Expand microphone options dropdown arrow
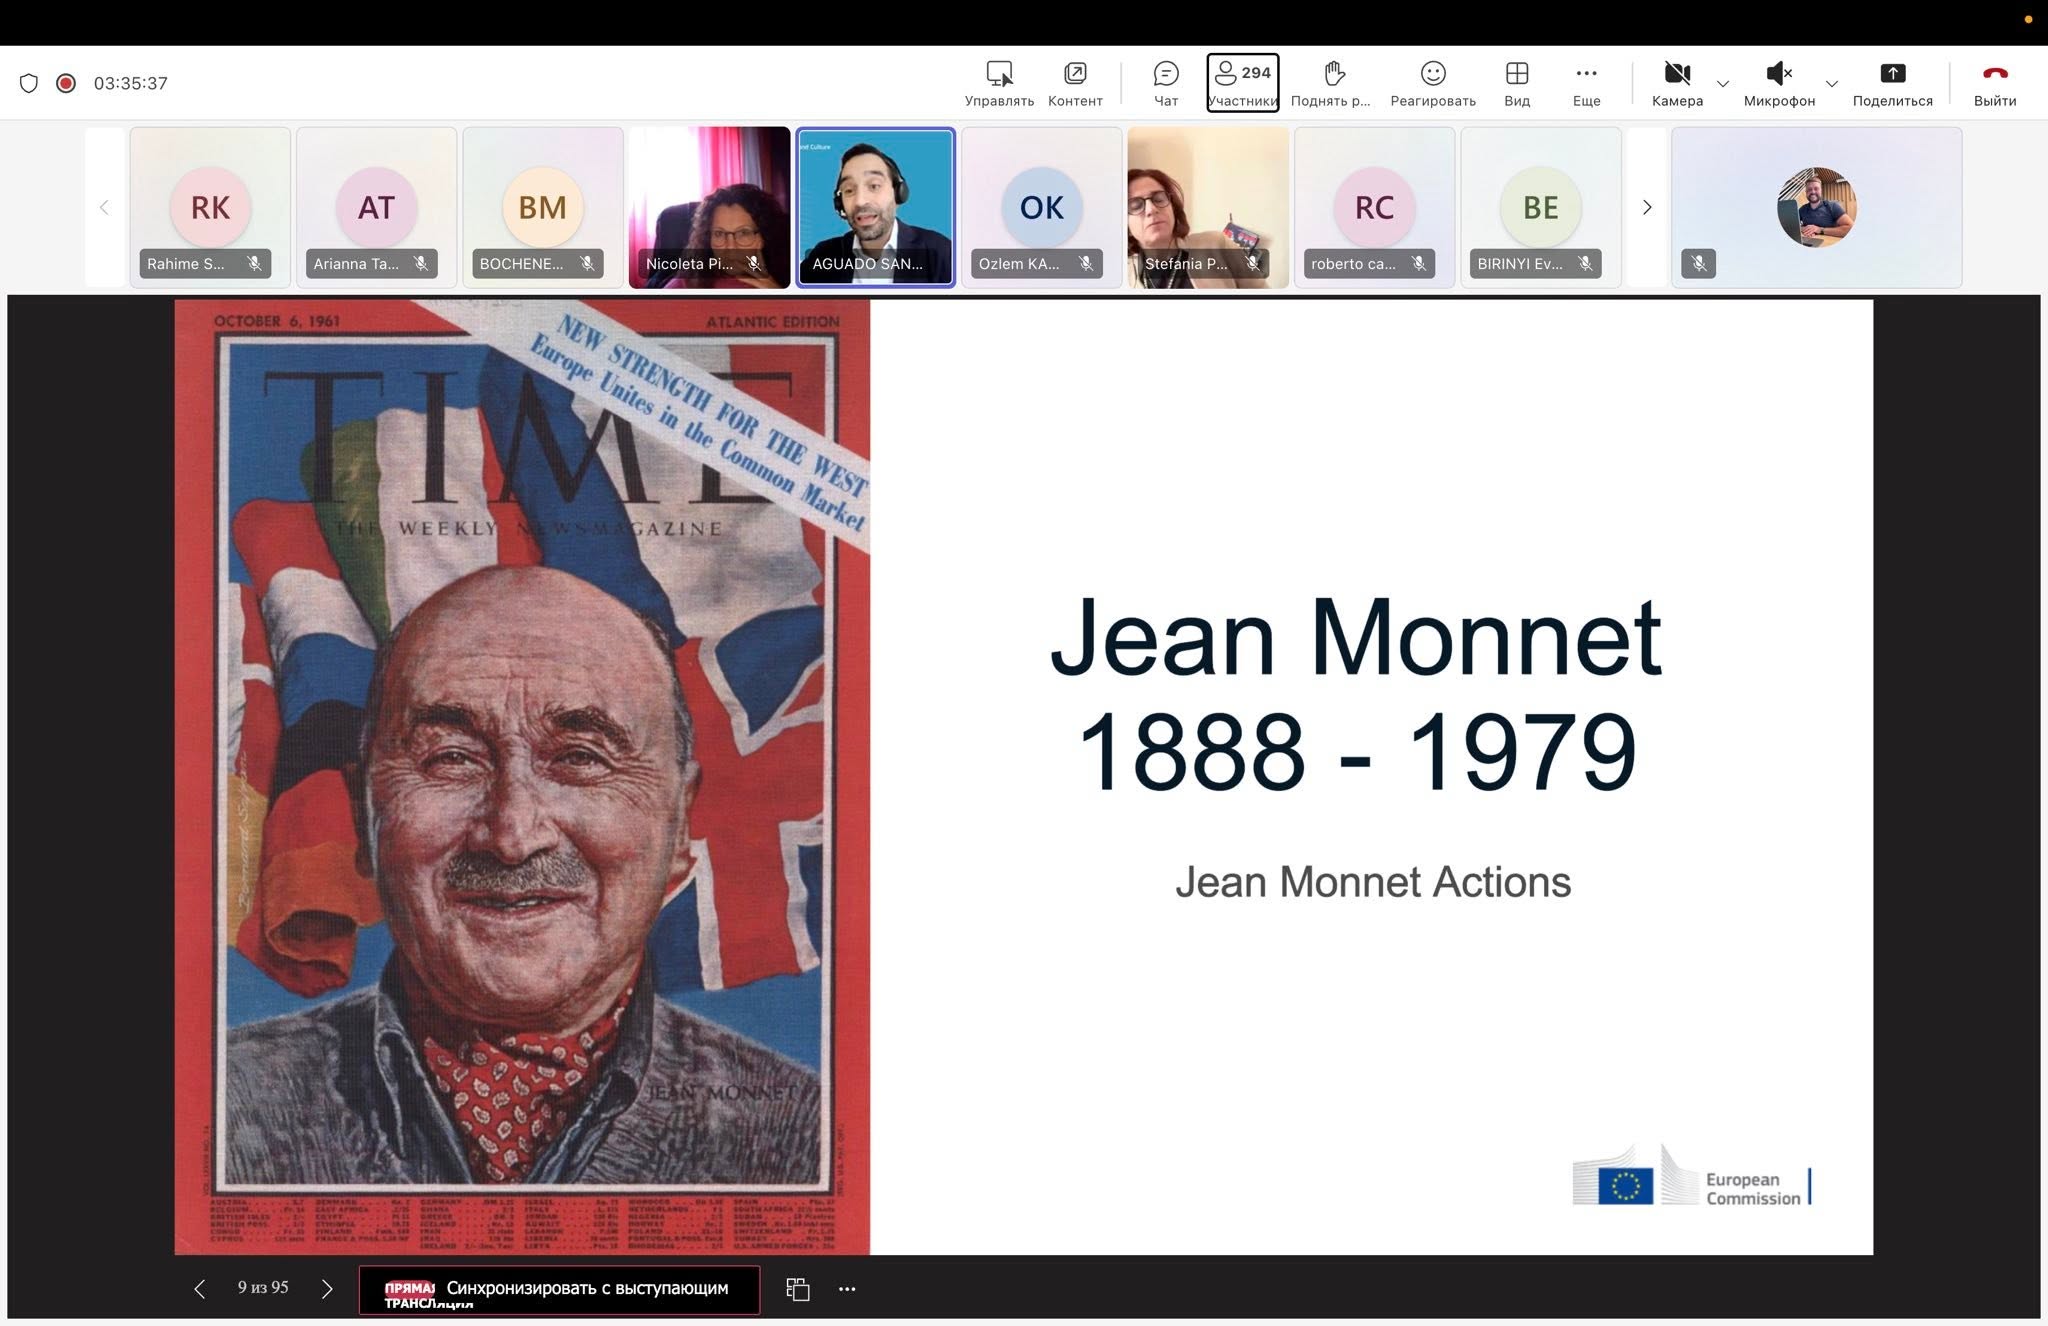This screenshot has width=2048, height=1326. click(1832, 84)
